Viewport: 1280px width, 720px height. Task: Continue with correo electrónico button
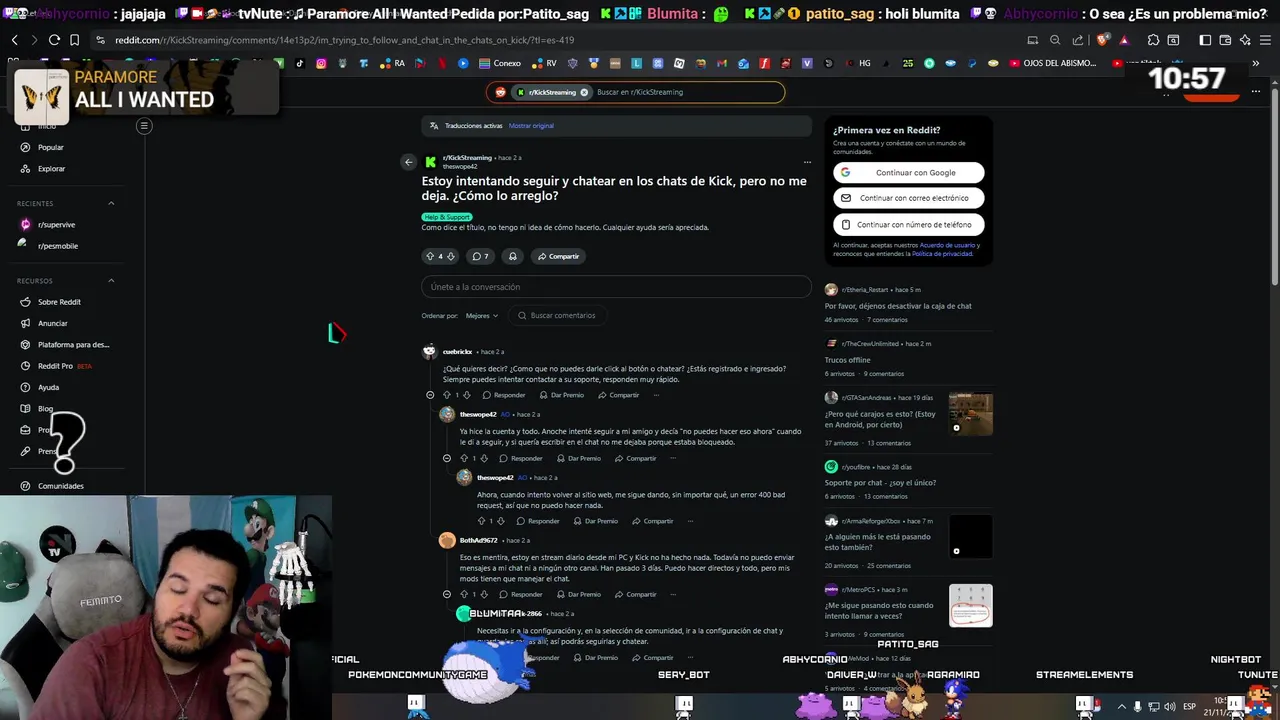908,198
